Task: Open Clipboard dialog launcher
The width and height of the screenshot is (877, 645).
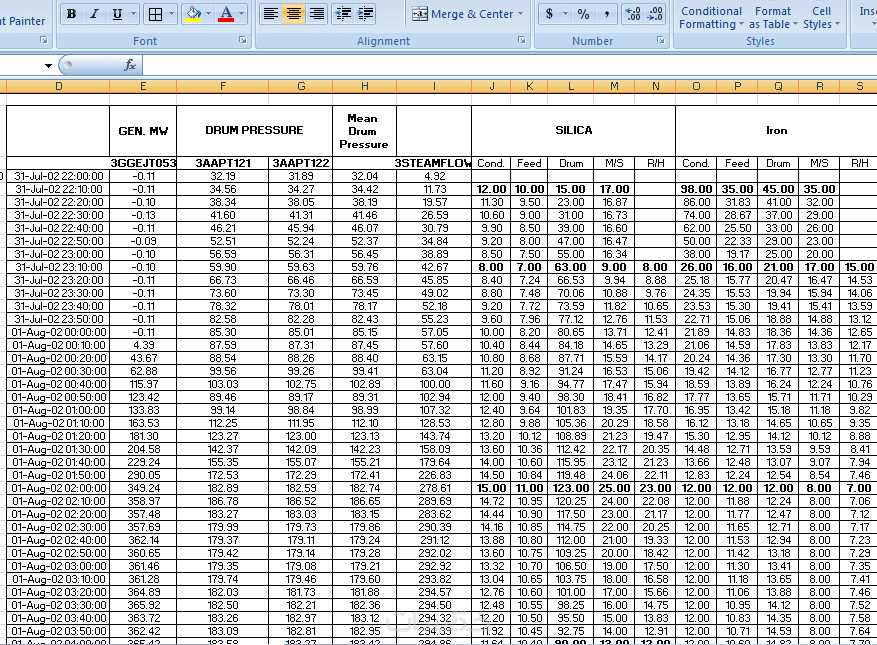Action: [x=44, y=40]
